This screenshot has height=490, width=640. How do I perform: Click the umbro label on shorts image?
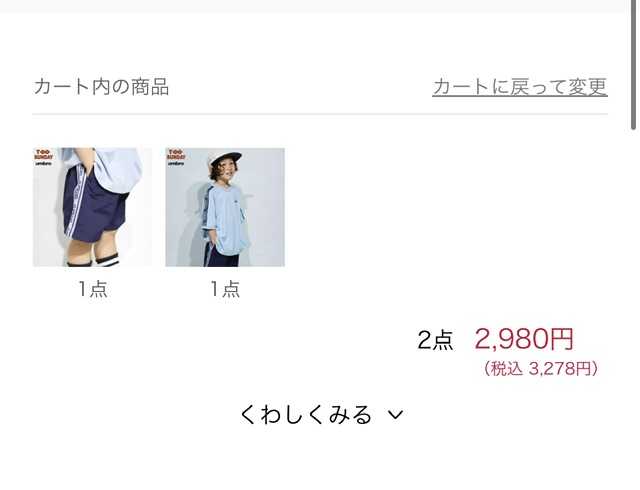[x=43, y=163]
